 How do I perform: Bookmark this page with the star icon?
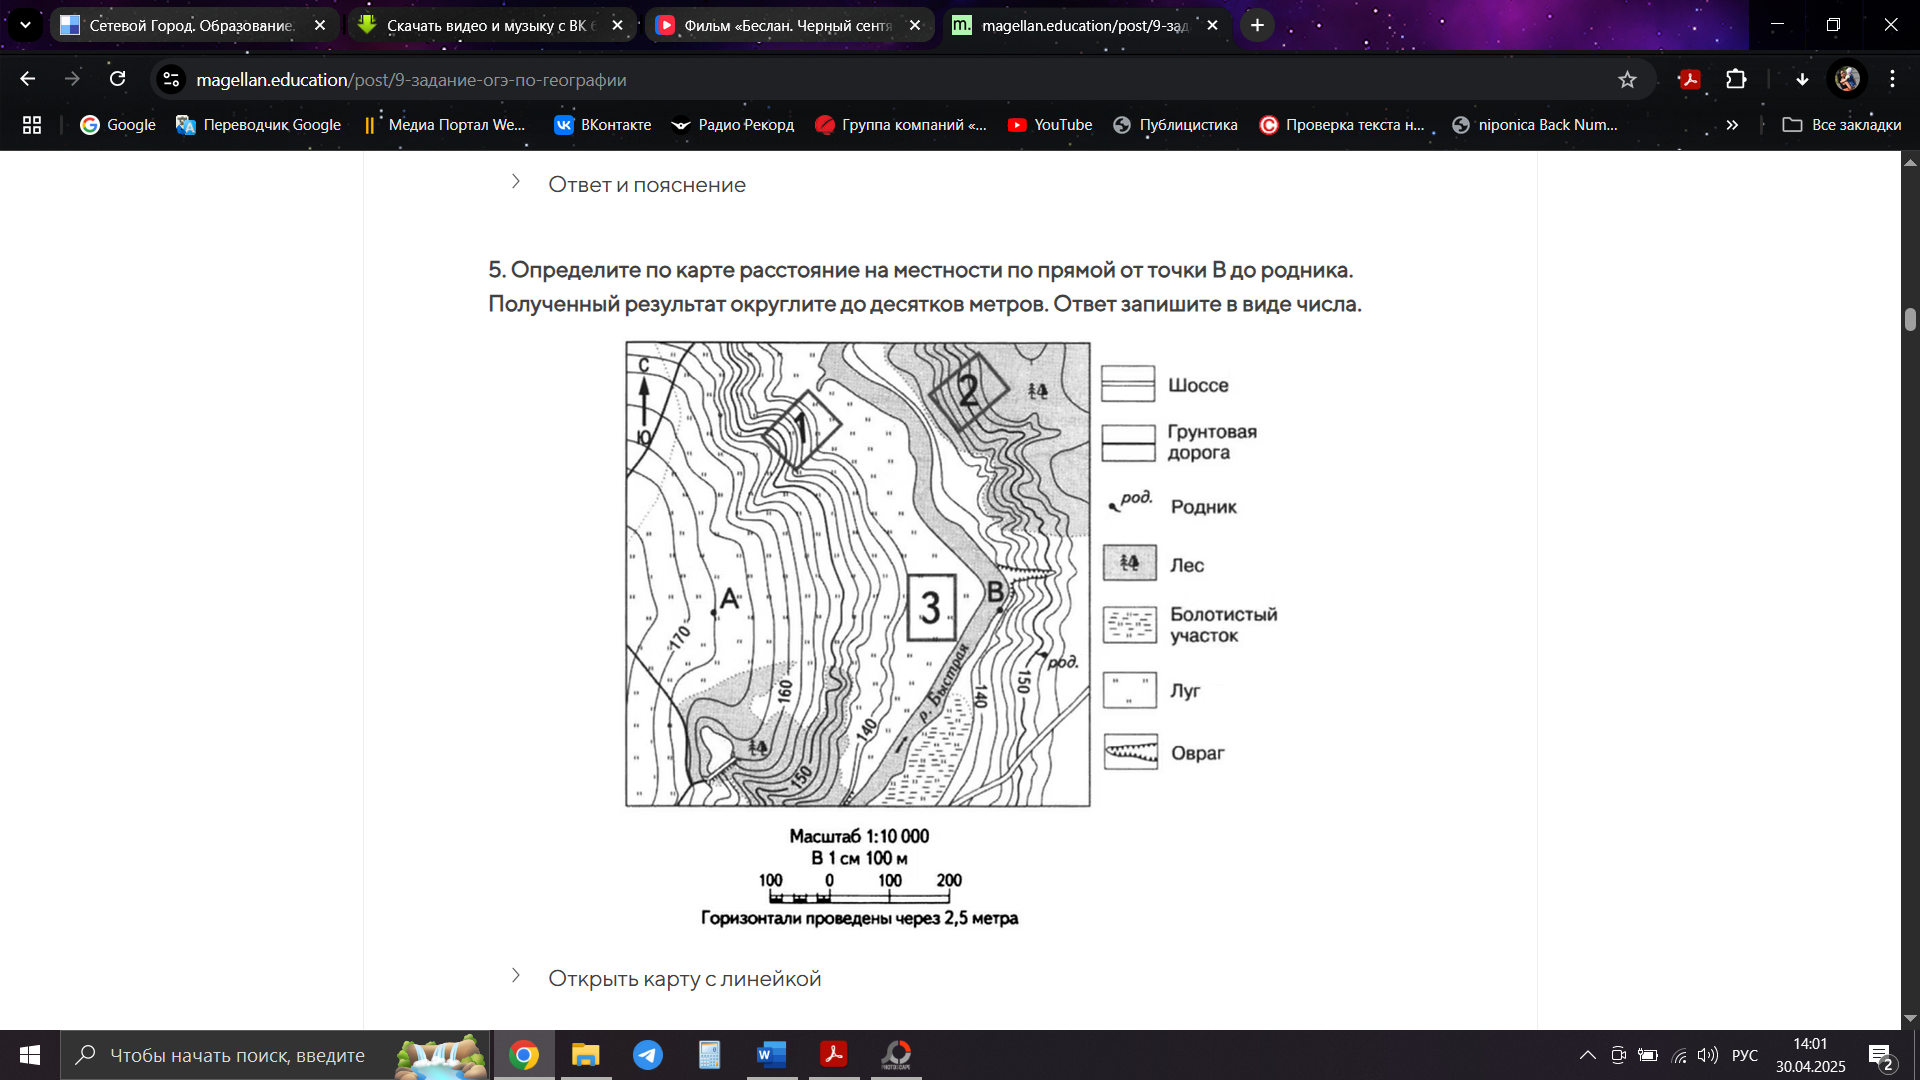point(1627,80)
